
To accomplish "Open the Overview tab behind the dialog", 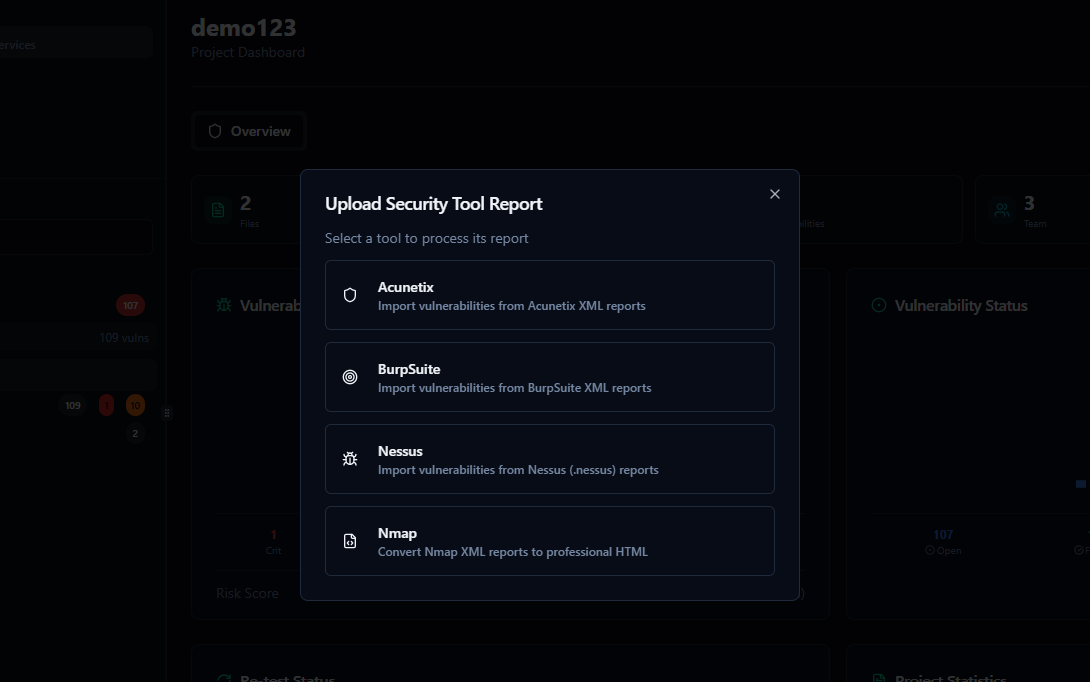I will pyautogui.click(x=249, y=131).
